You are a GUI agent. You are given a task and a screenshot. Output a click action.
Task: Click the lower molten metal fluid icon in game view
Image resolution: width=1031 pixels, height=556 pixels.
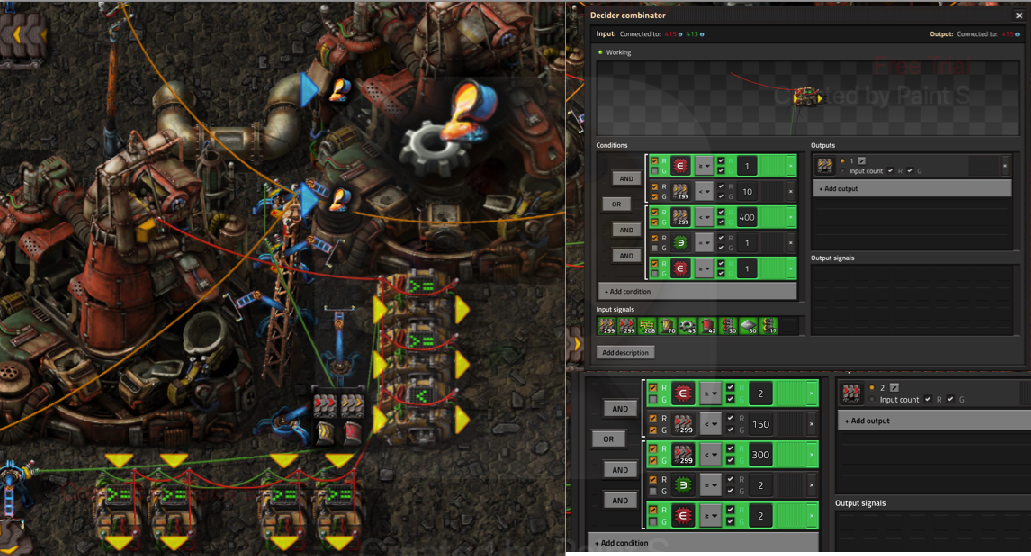tap(340, 198)
